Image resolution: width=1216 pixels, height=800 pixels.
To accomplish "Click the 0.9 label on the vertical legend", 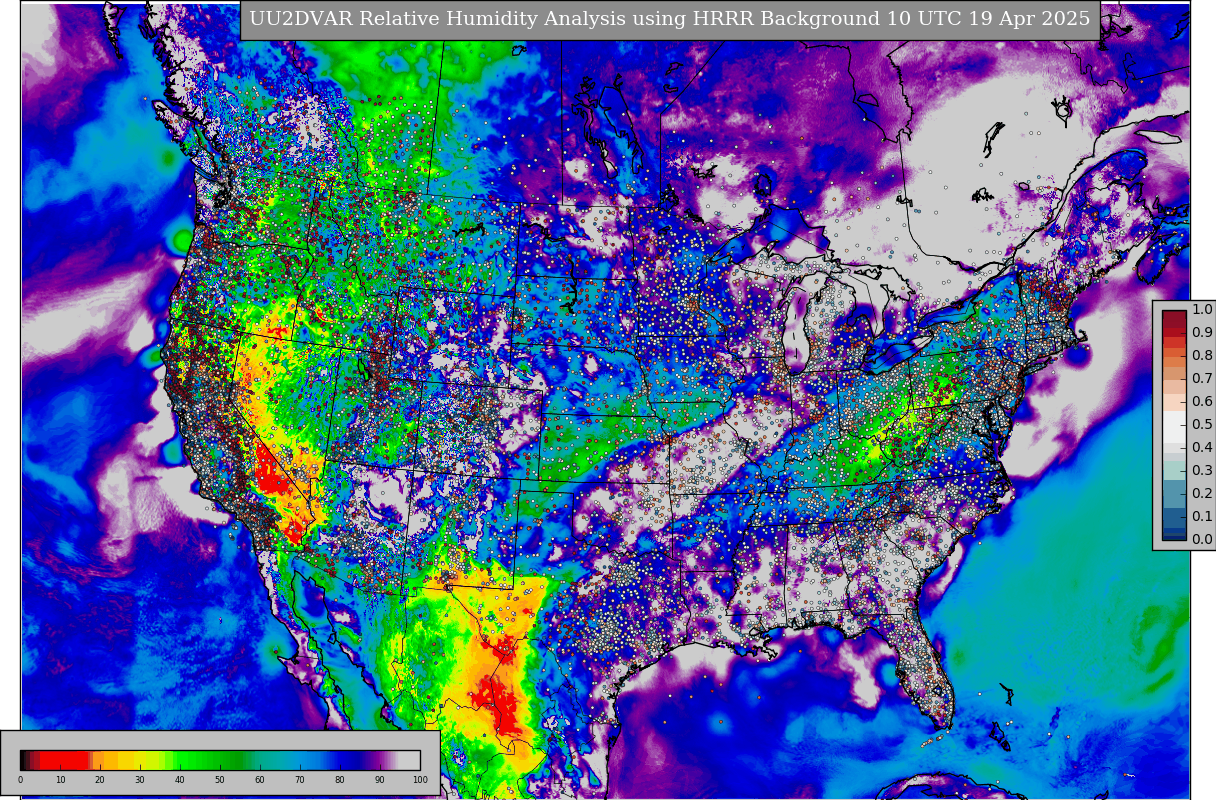I will pyautogui.click(x=1202, y=332).
